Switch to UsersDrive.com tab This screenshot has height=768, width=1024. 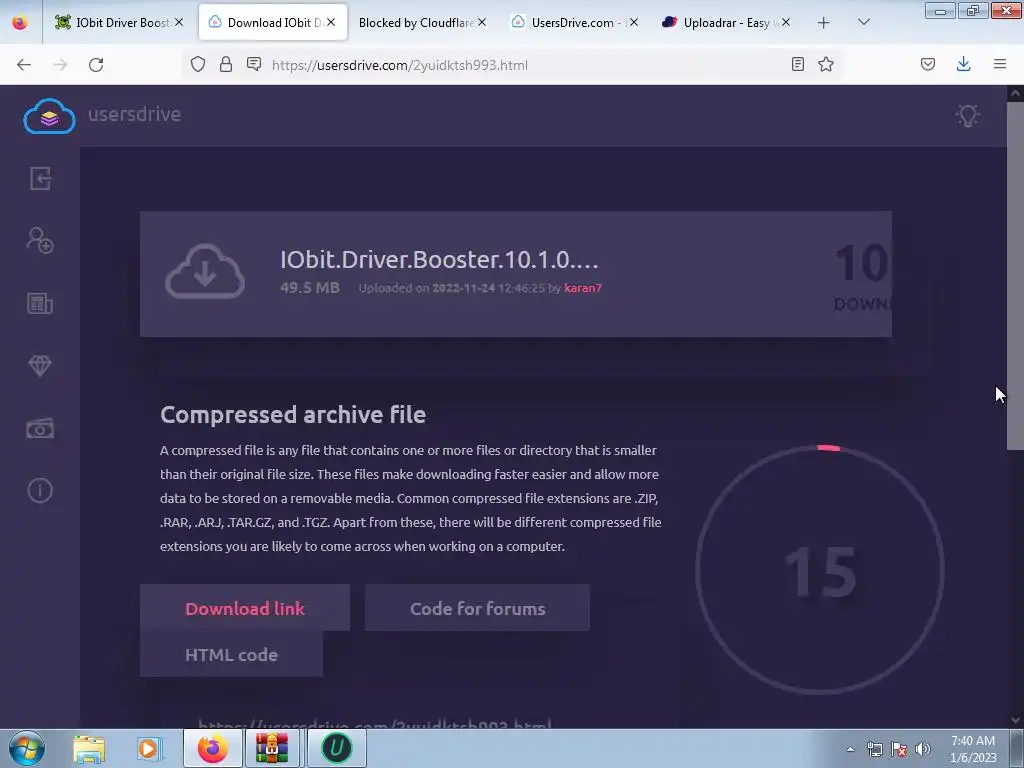point(575,22)
